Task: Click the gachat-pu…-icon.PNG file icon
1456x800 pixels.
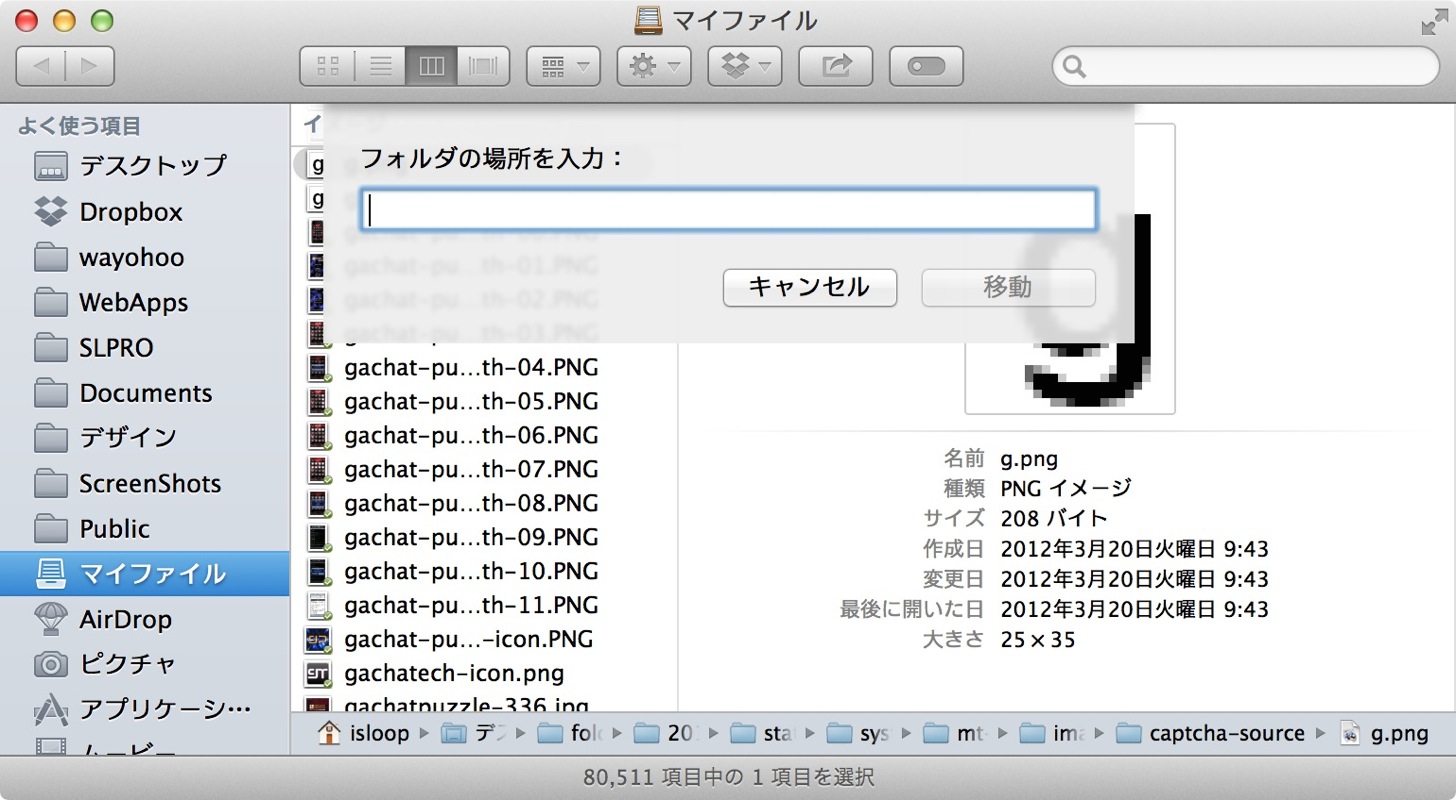Action: [x=318, y=639]
